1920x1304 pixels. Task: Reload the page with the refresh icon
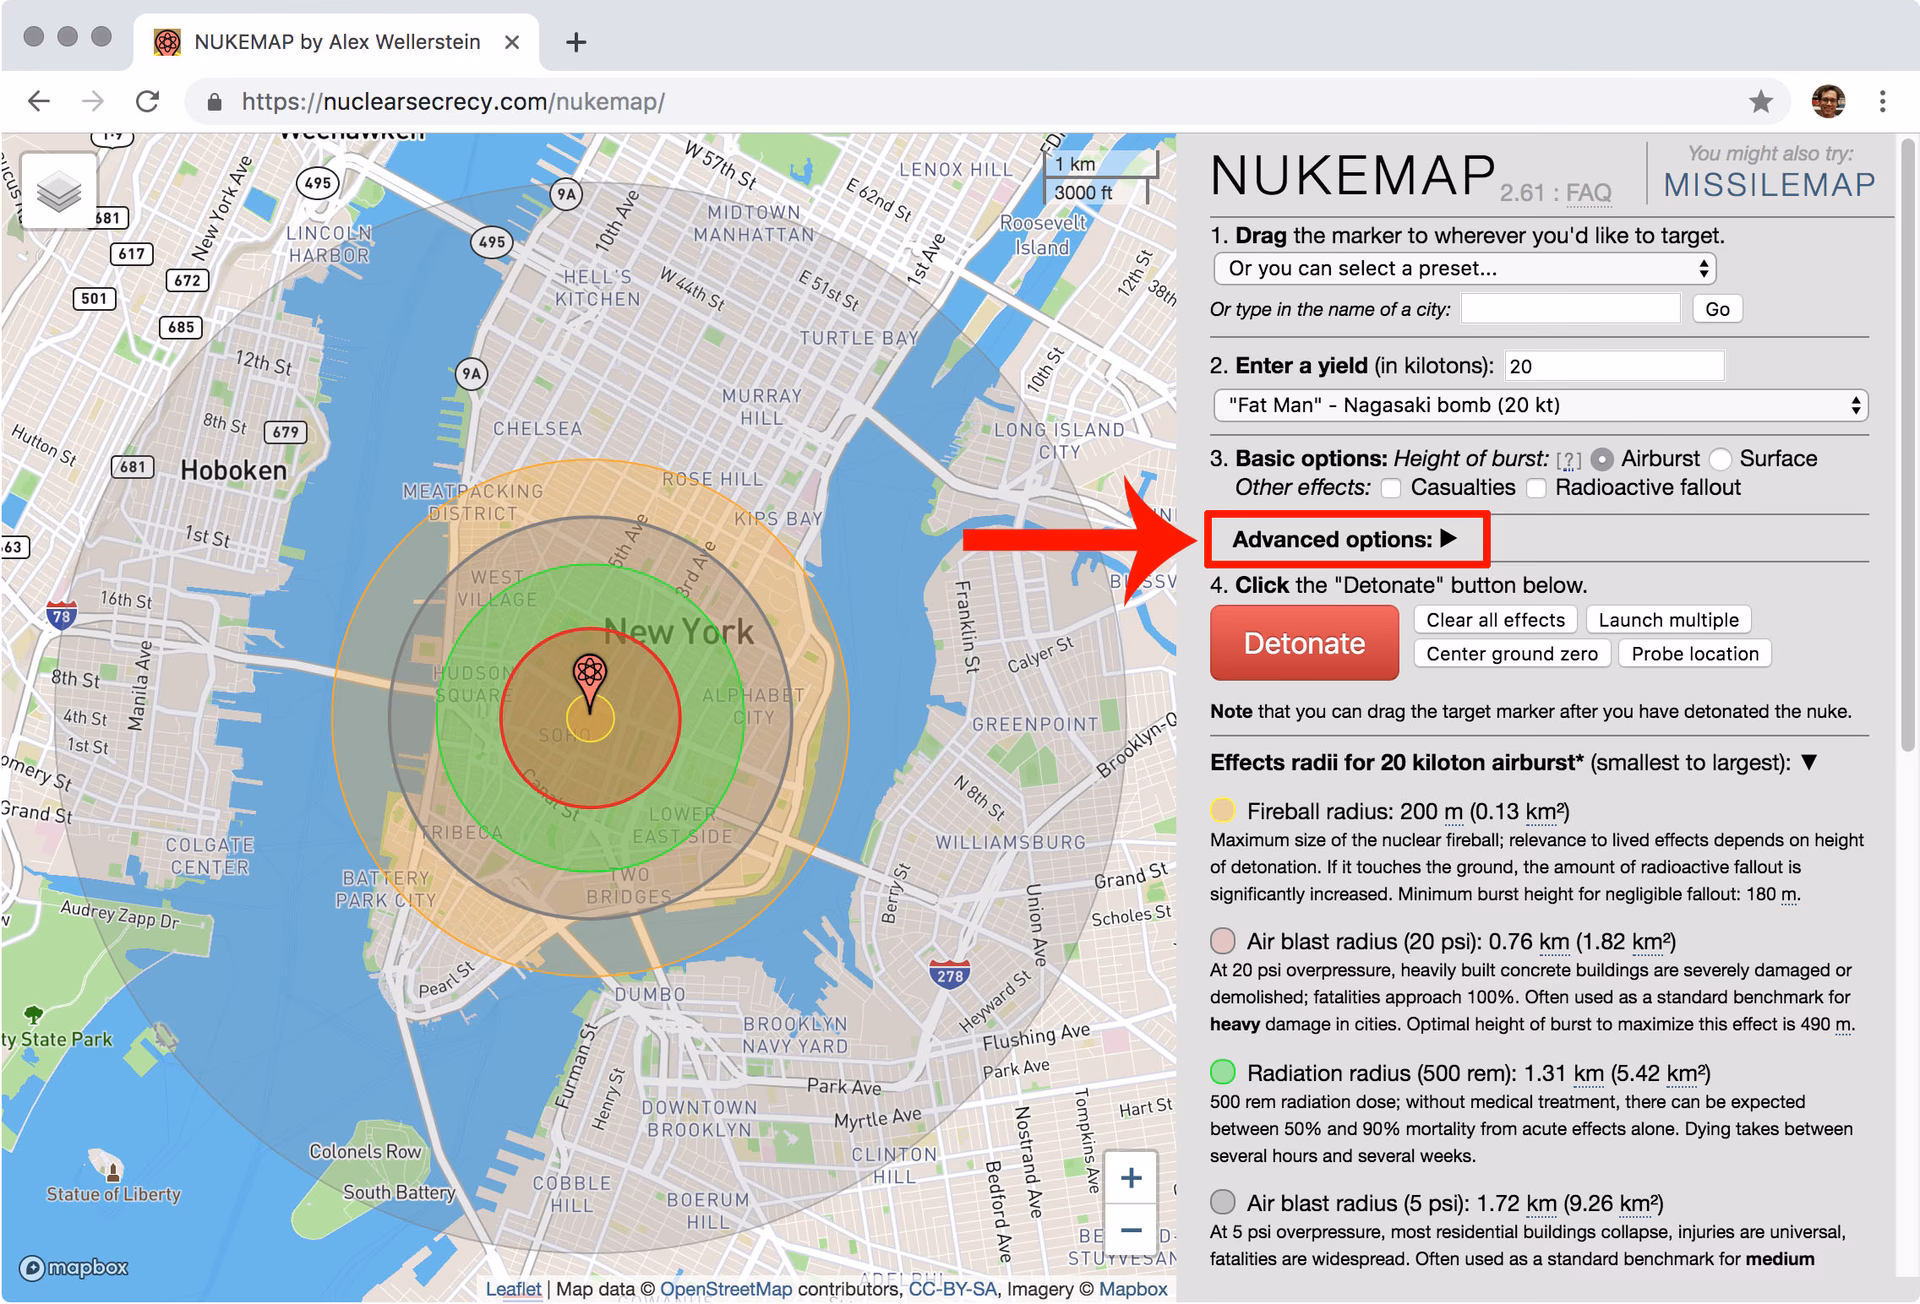[148, 101]
